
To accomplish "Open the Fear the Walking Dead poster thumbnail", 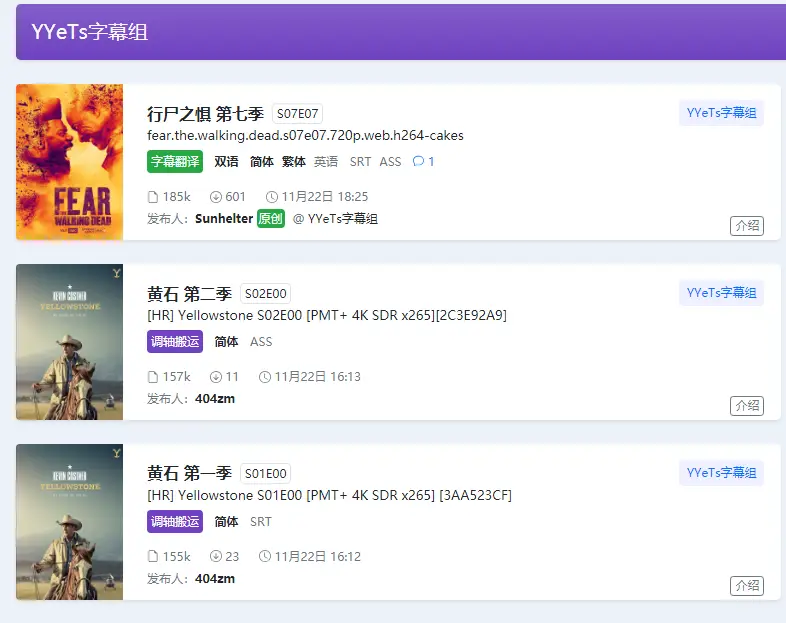I will tap(69, 162).
